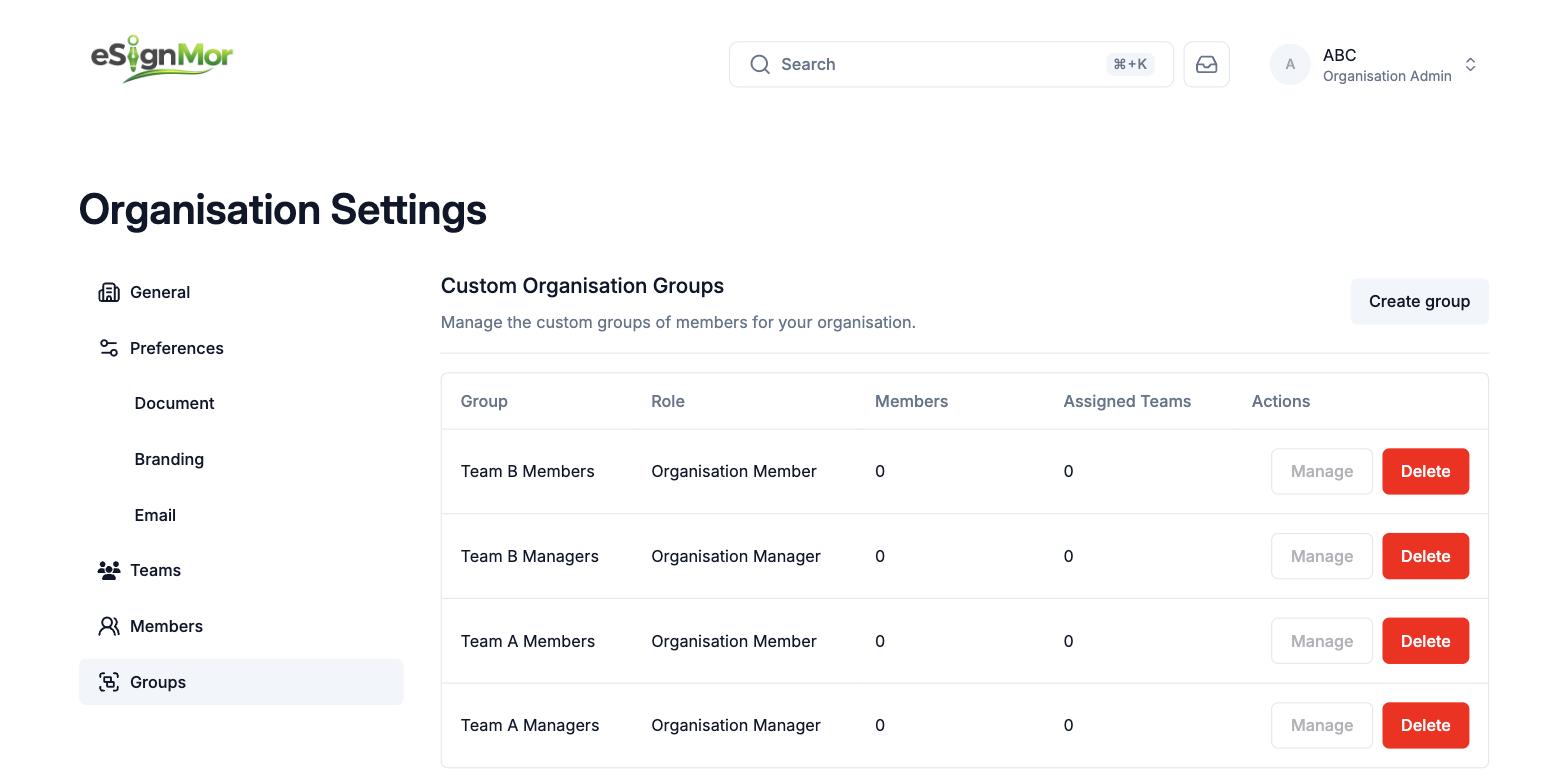
Task: Select the 'Team B Members' group name
Action: (x=527, y=471)
